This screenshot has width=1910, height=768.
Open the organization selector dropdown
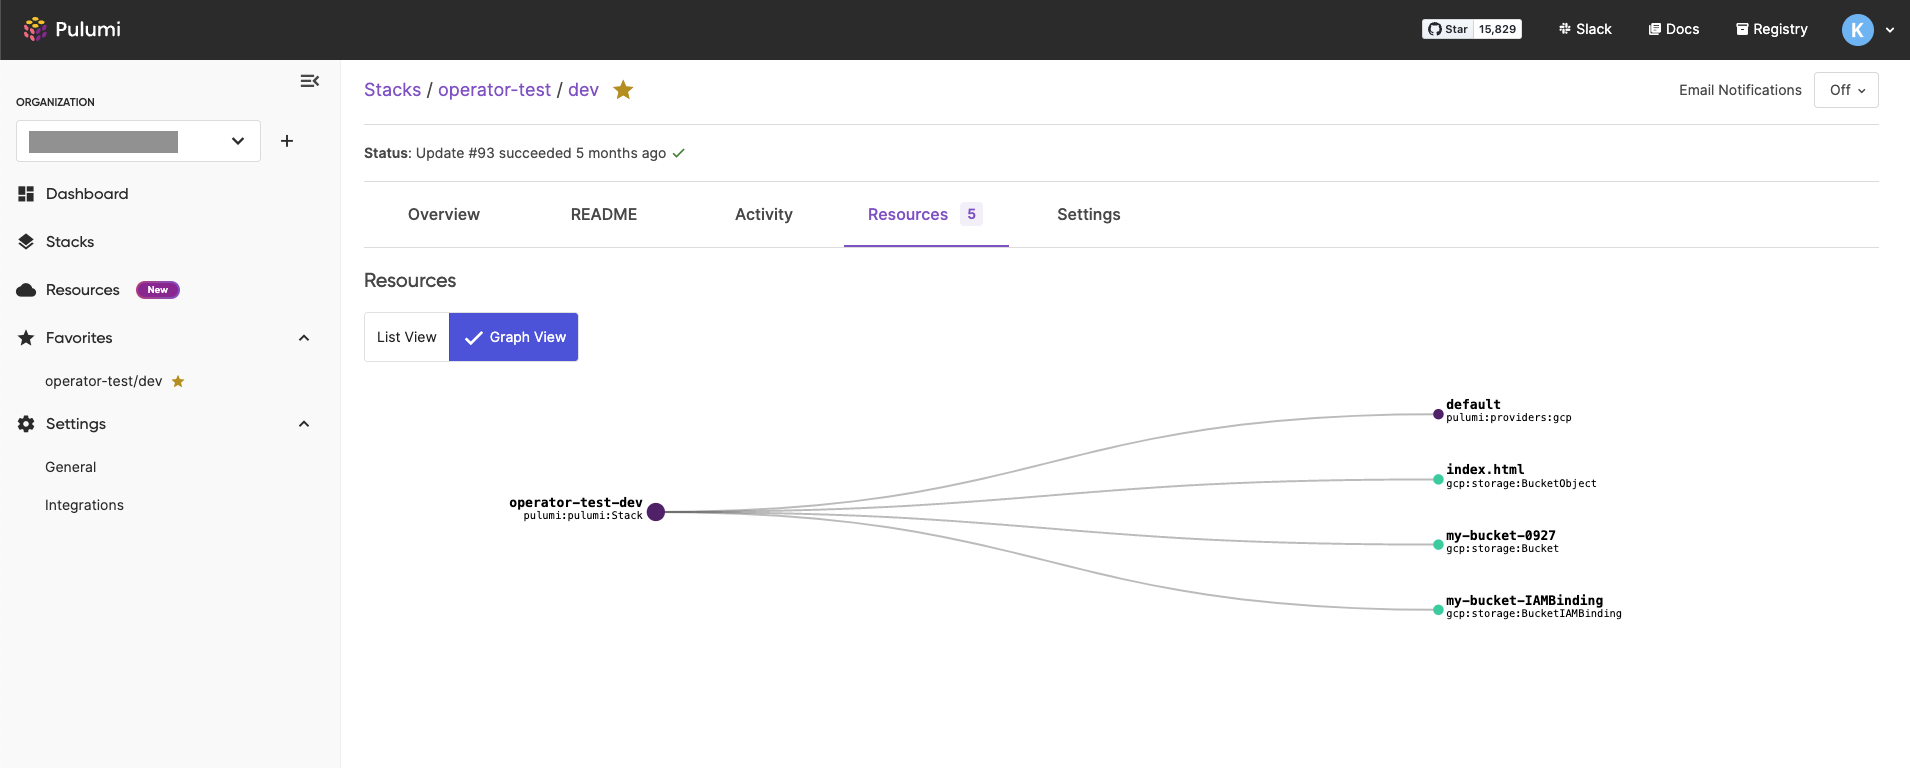click(x=139, y=141)
